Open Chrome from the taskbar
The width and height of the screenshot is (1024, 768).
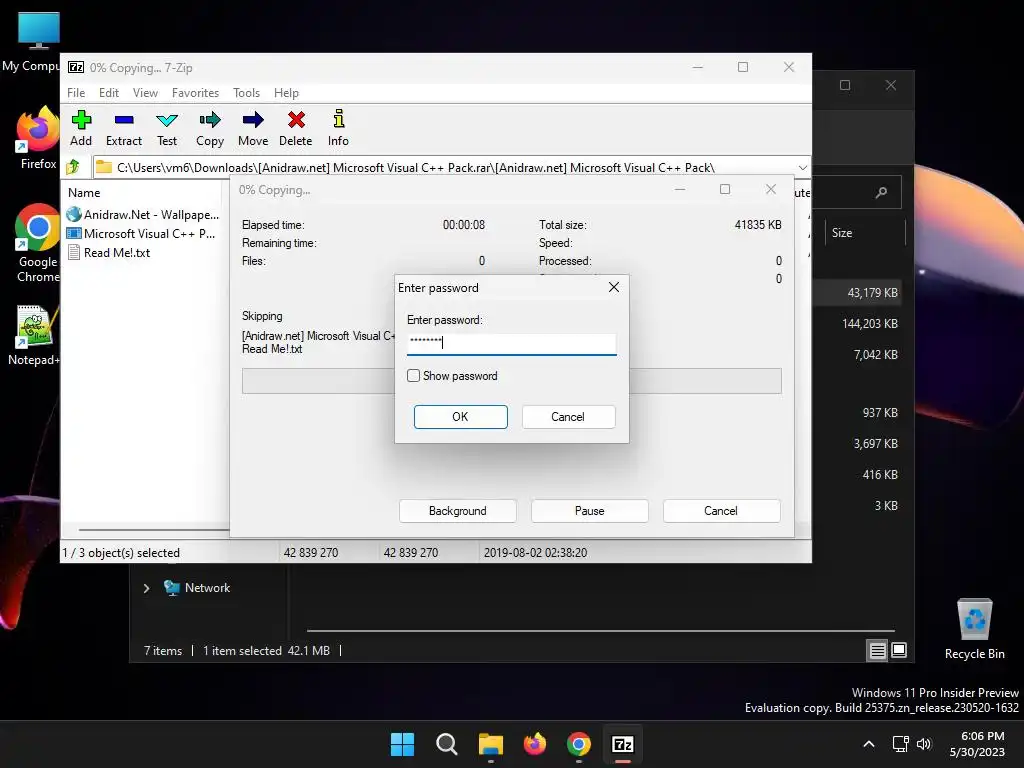tap(579, 744)
